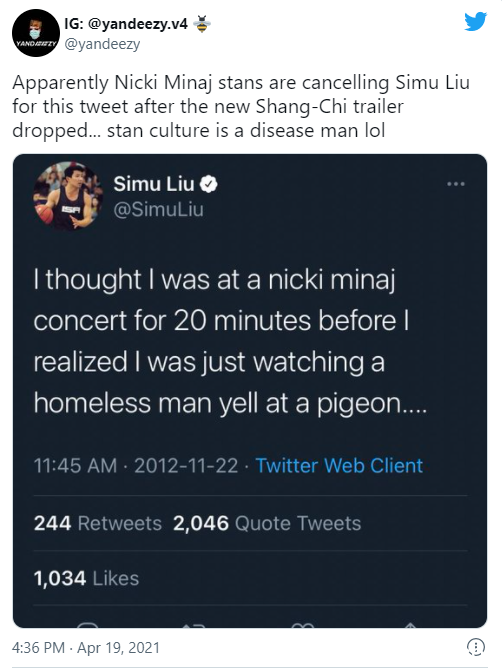
Task: Click the heart like icon in embedded tweet
Action: (302, 625)
